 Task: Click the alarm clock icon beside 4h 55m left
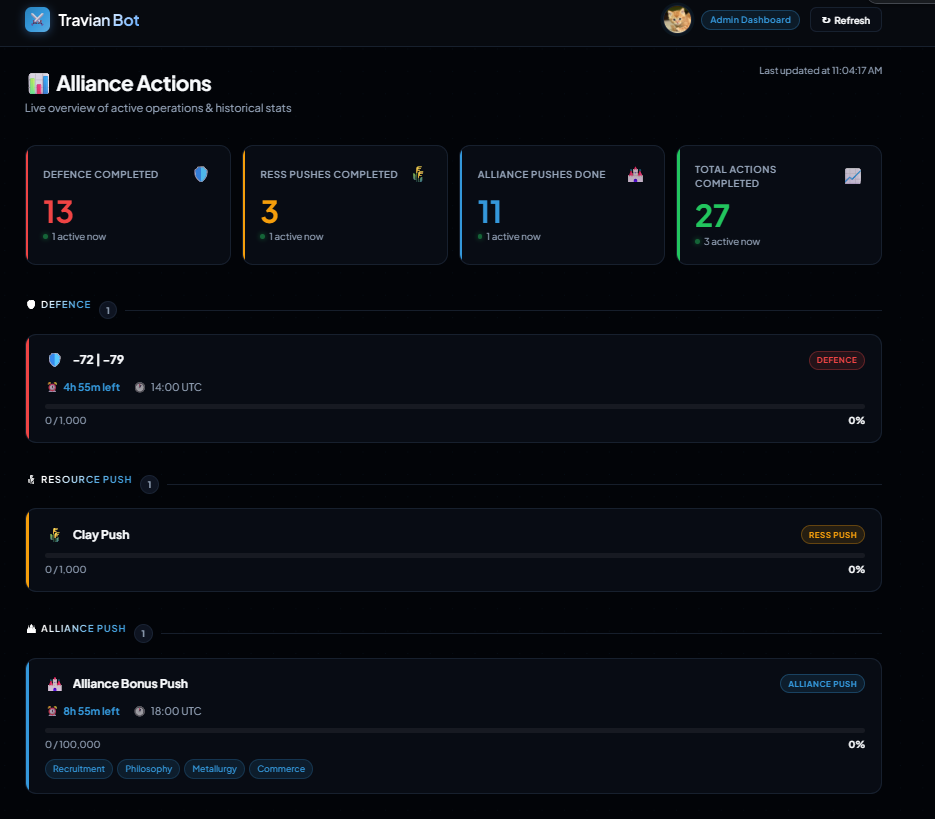[52, 387]
